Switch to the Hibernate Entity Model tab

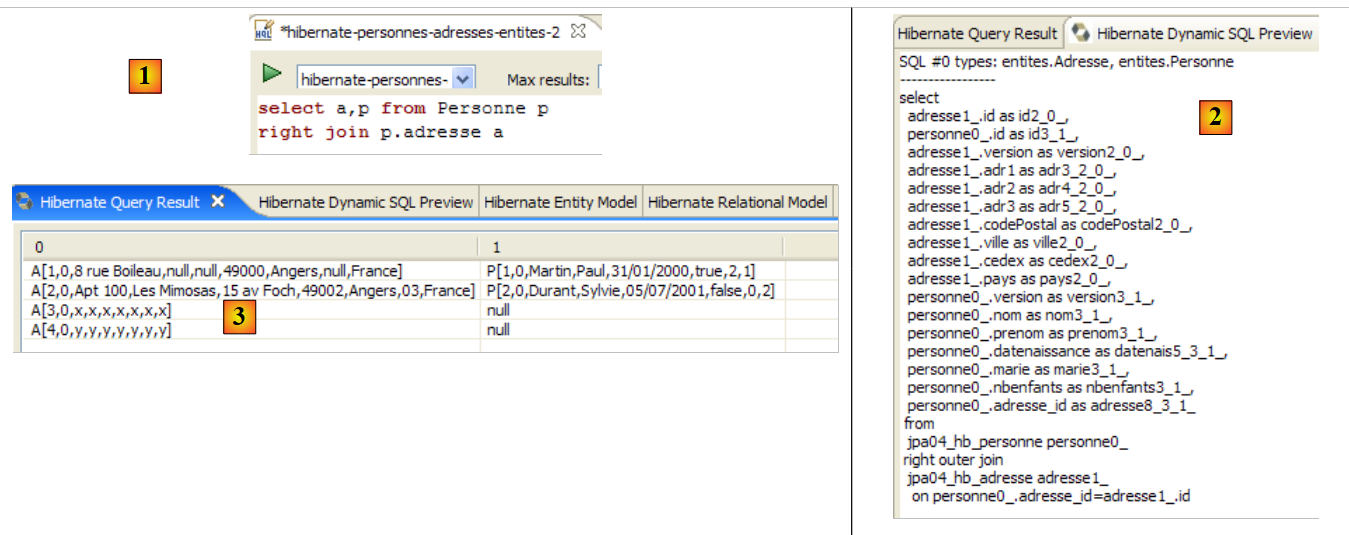pos(560,202)
